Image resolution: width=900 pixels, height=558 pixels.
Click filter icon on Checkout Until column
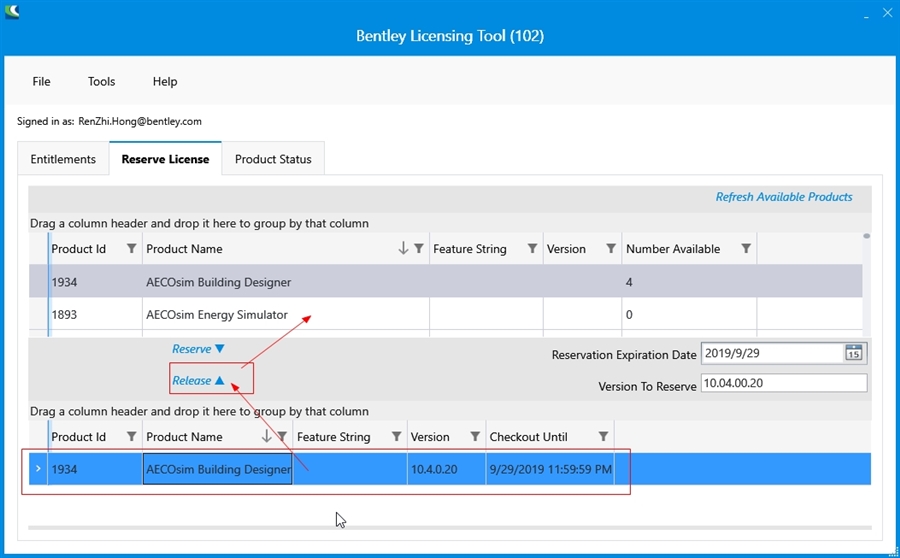pos(603,437)
